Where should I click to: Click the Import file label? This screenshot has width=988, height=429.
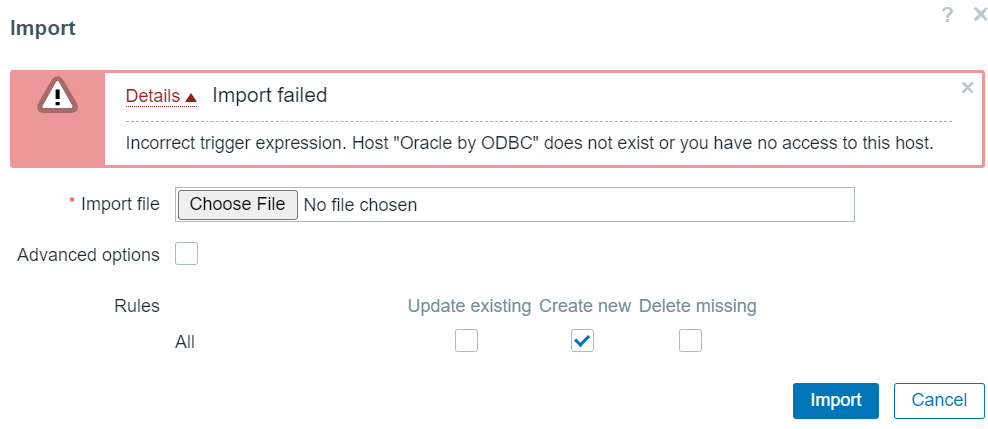coord(120,204)
